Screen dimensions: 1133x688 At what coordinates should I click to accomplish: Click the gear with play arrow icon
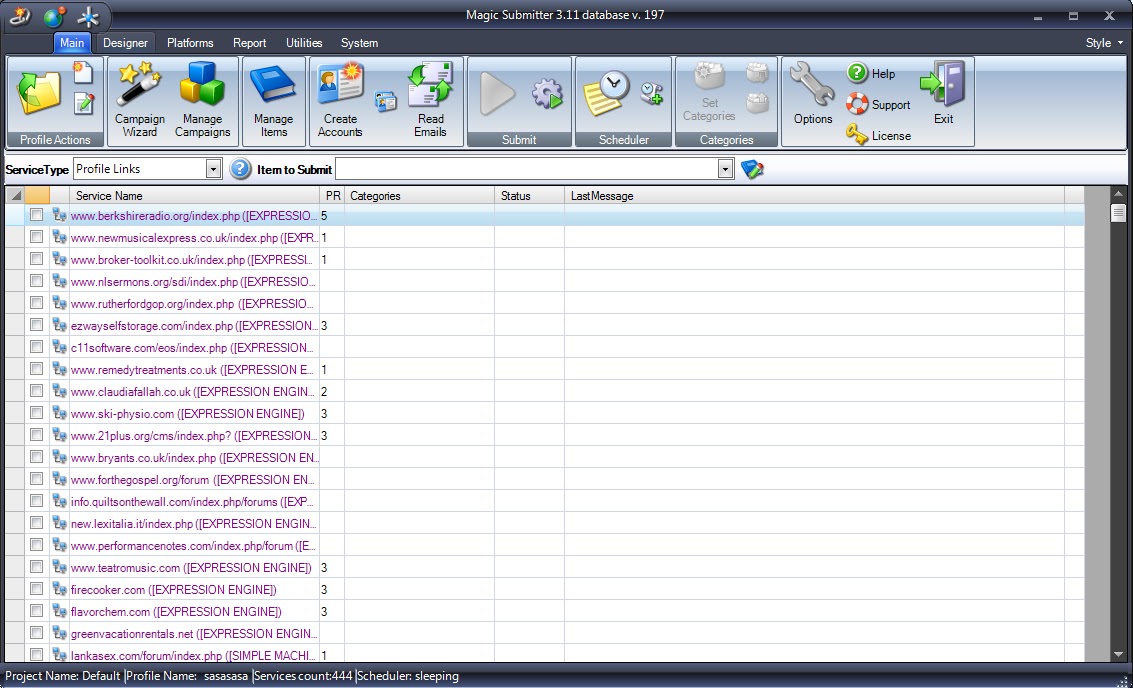(x=547, y=94)
